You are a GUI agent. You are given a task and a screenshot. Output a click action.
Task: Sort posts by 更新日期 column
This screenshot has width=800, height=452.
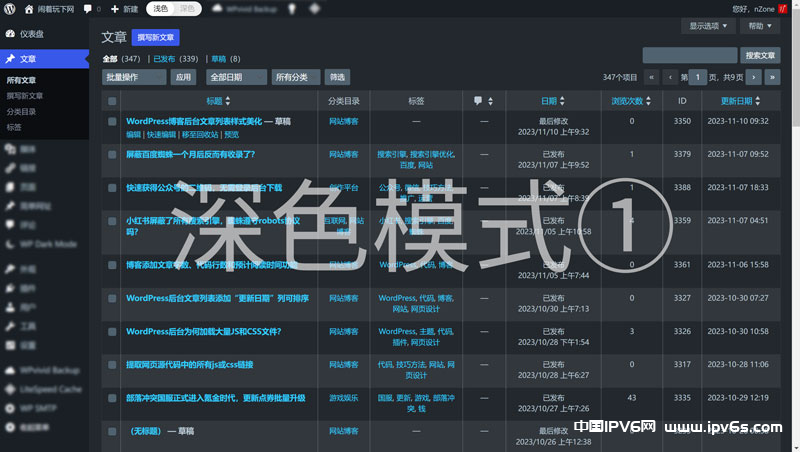740,101
